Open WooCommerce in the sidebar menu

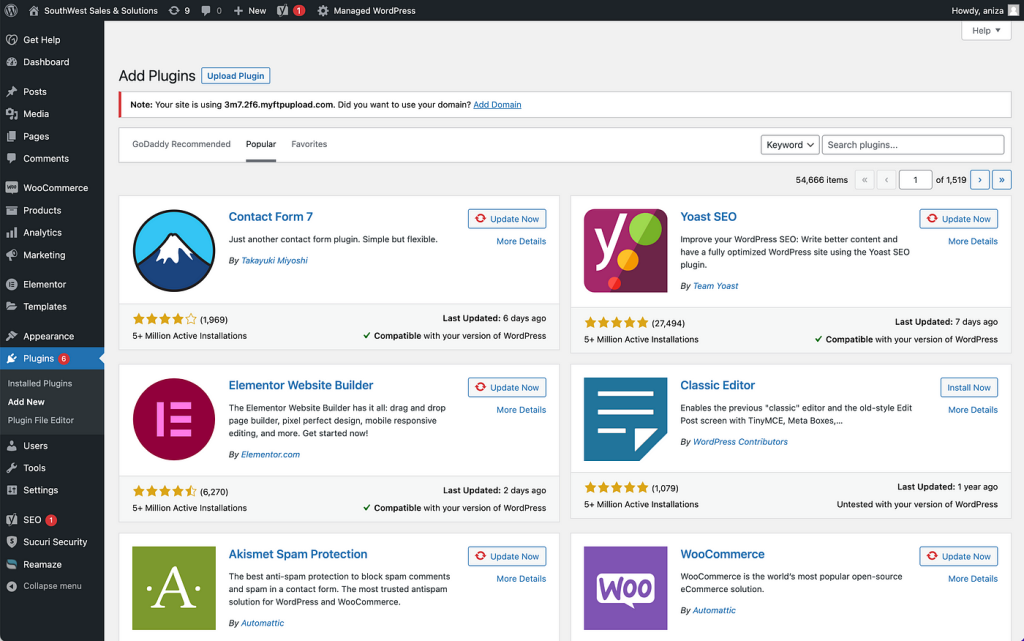tap(55, 188)
